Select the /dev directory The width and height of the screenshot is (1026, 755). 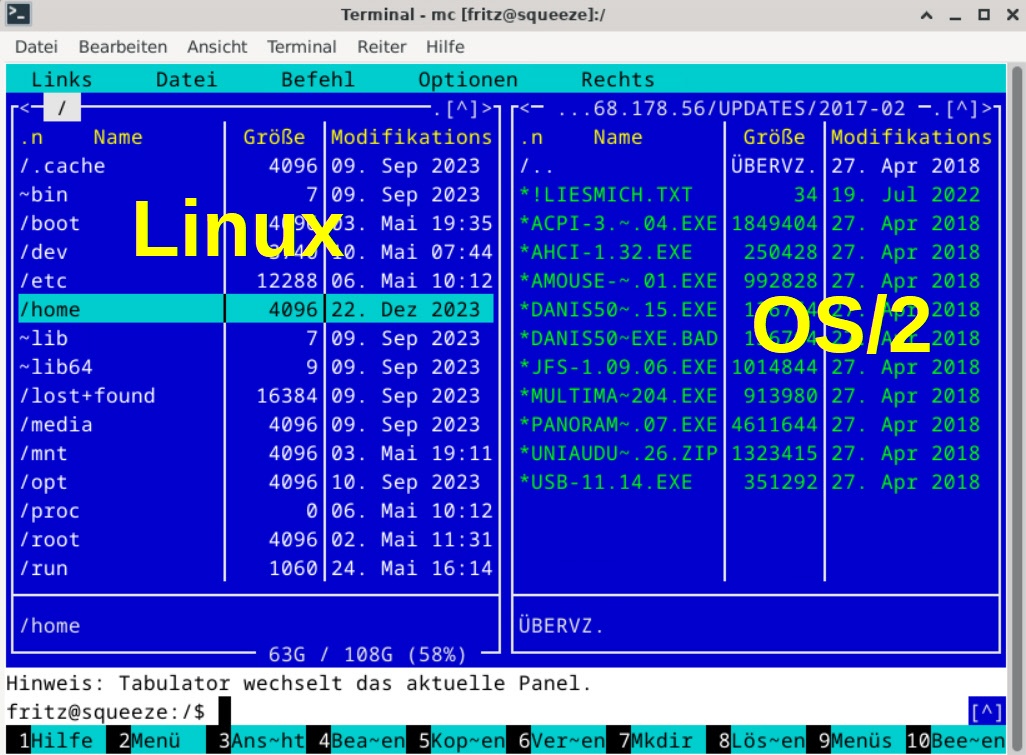pos(256,253)
